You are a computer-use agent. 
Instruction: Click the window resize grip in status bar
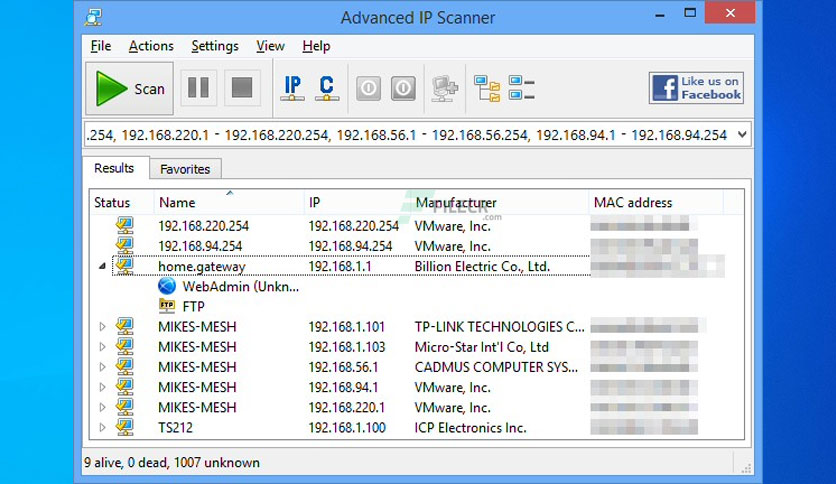click(746, 468)
